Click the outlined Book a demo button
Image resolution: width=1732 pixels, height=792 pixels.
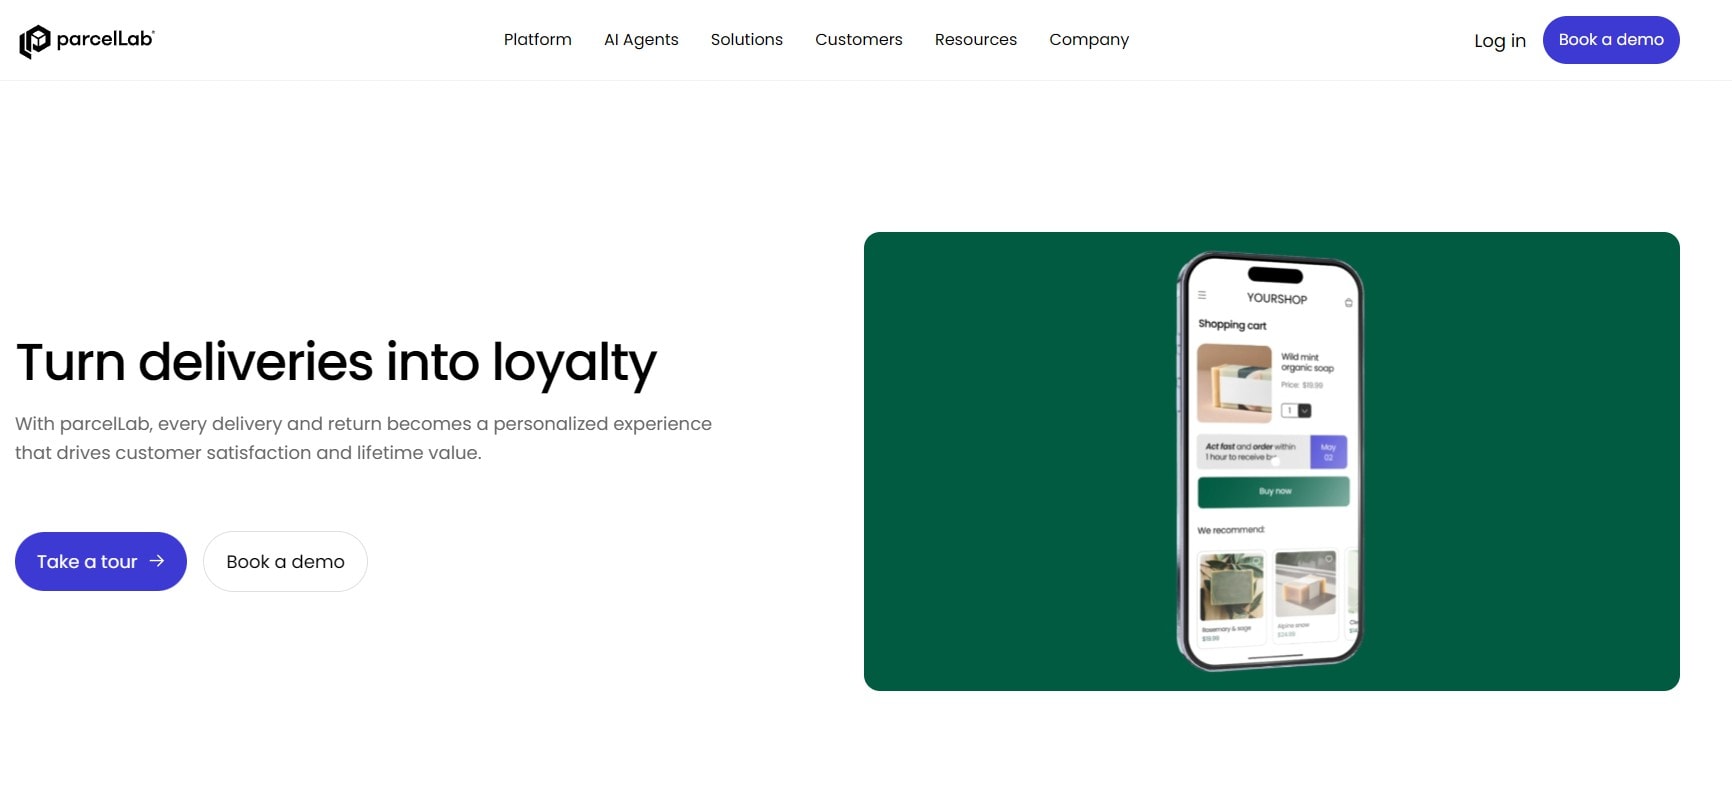click(285, 561)
